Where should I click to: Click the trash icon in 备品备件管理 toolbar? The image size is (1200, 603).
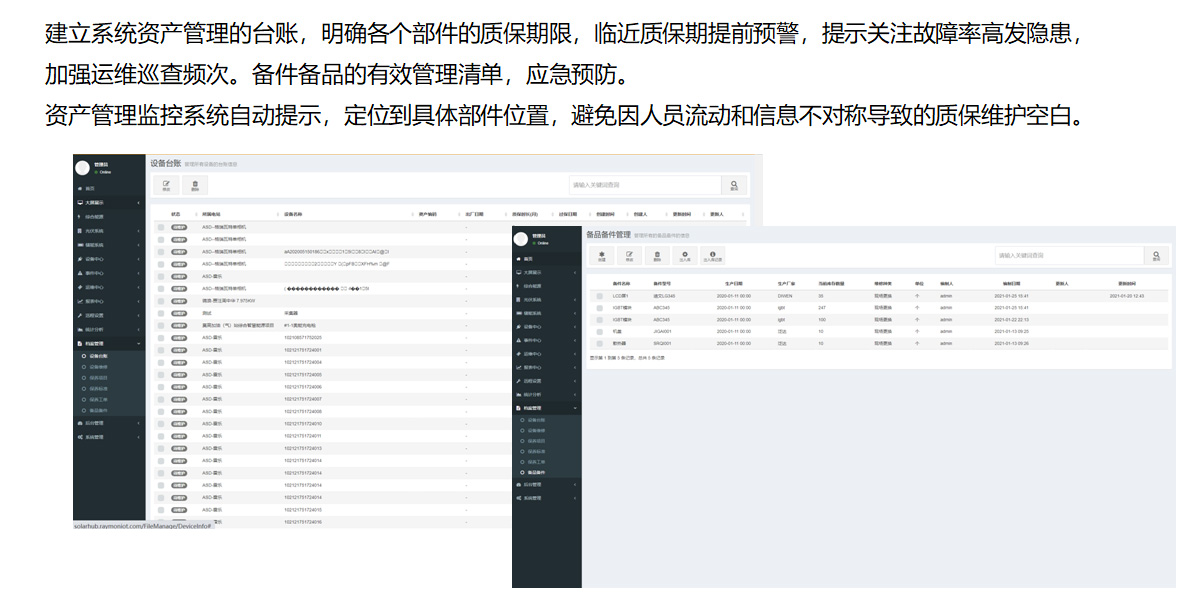pyautogui.click(x=657, y=256)
